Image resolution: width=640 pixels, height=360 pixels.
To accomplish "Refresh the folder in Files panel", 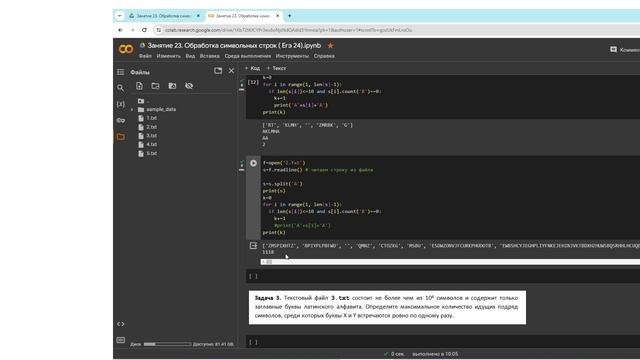I will [x=156, y=86].
